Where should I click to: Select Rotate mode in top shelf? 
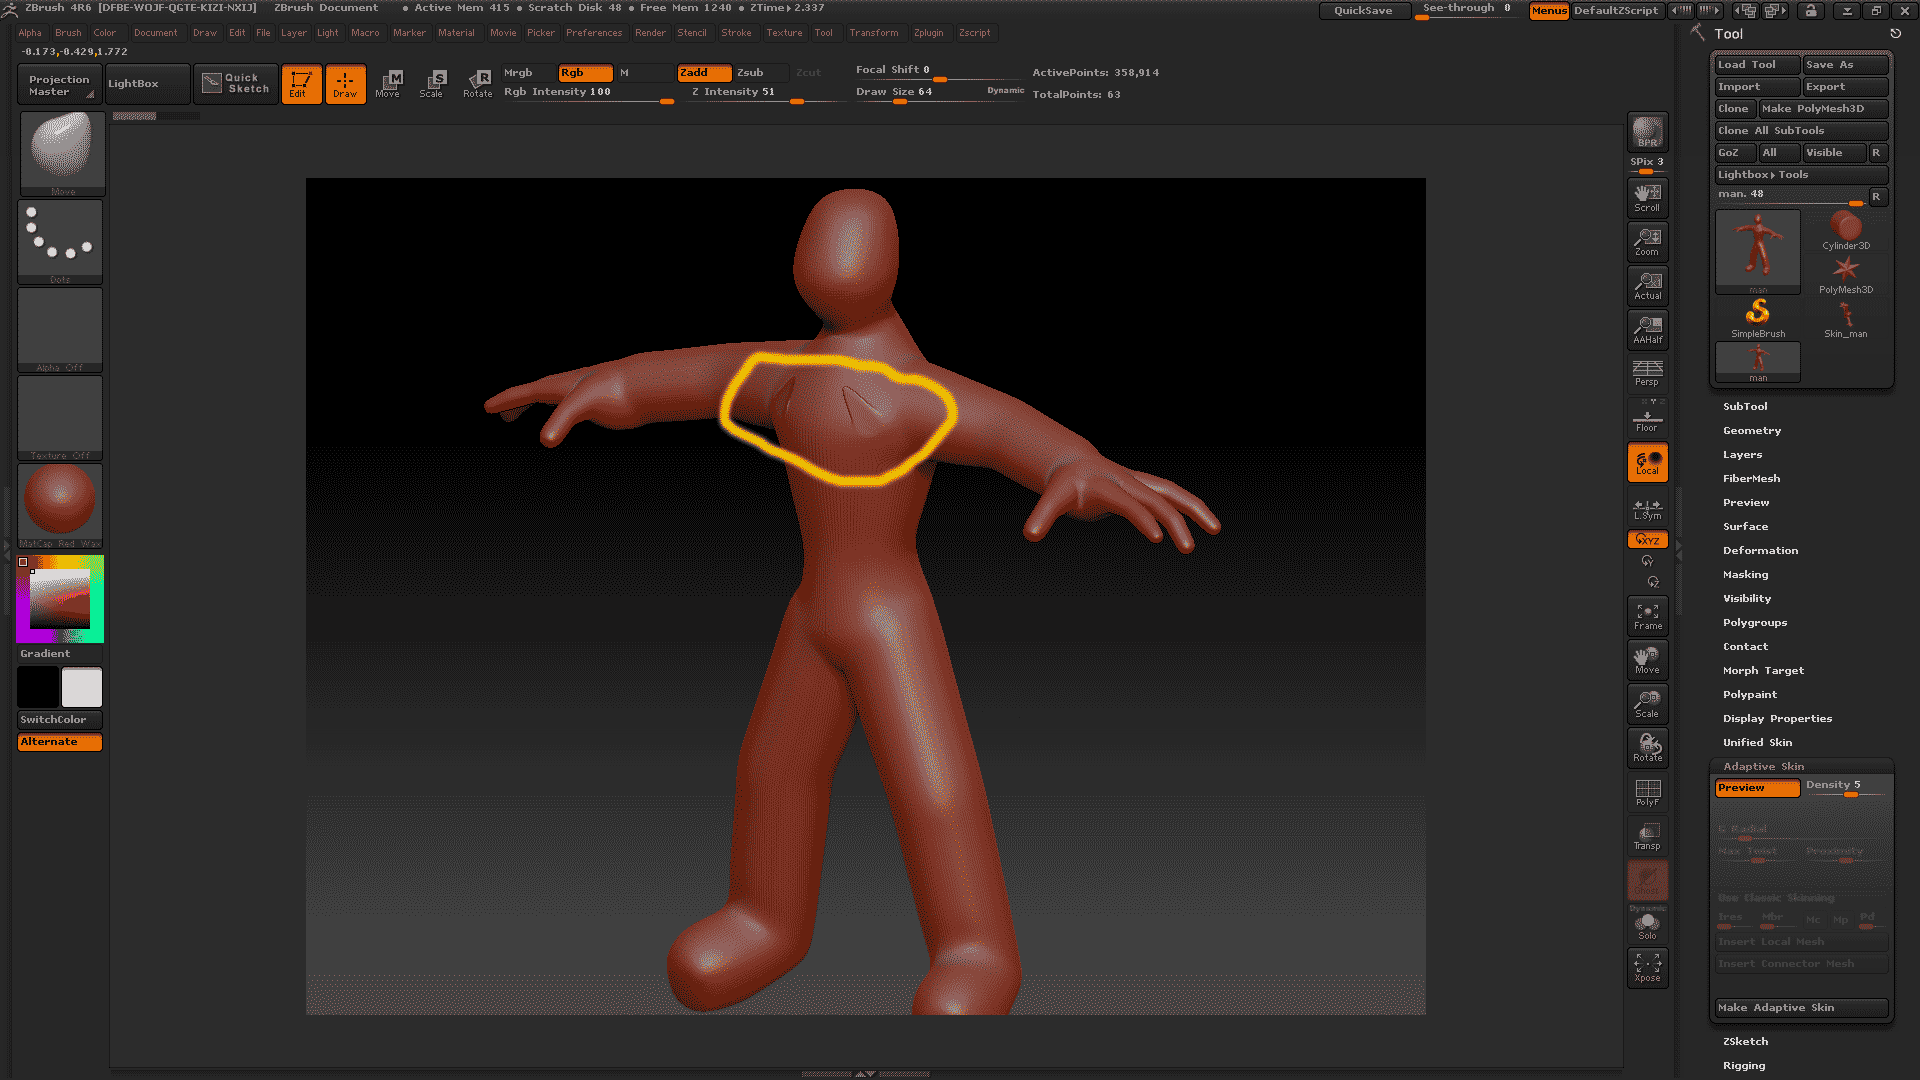point(477,84)
